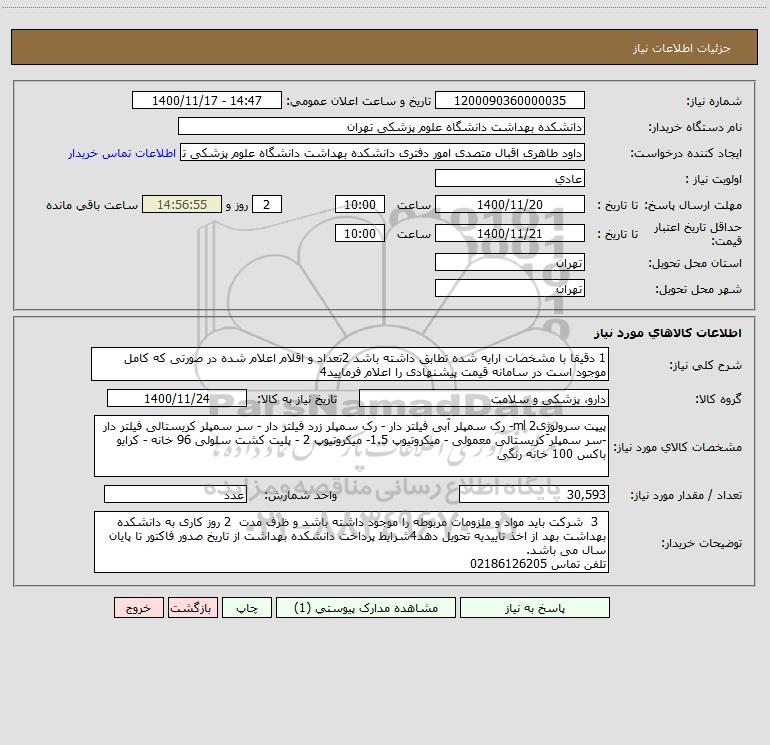Click the بازگشت back button
Viewport: 770px width, 745px height.
pos(192,607)
